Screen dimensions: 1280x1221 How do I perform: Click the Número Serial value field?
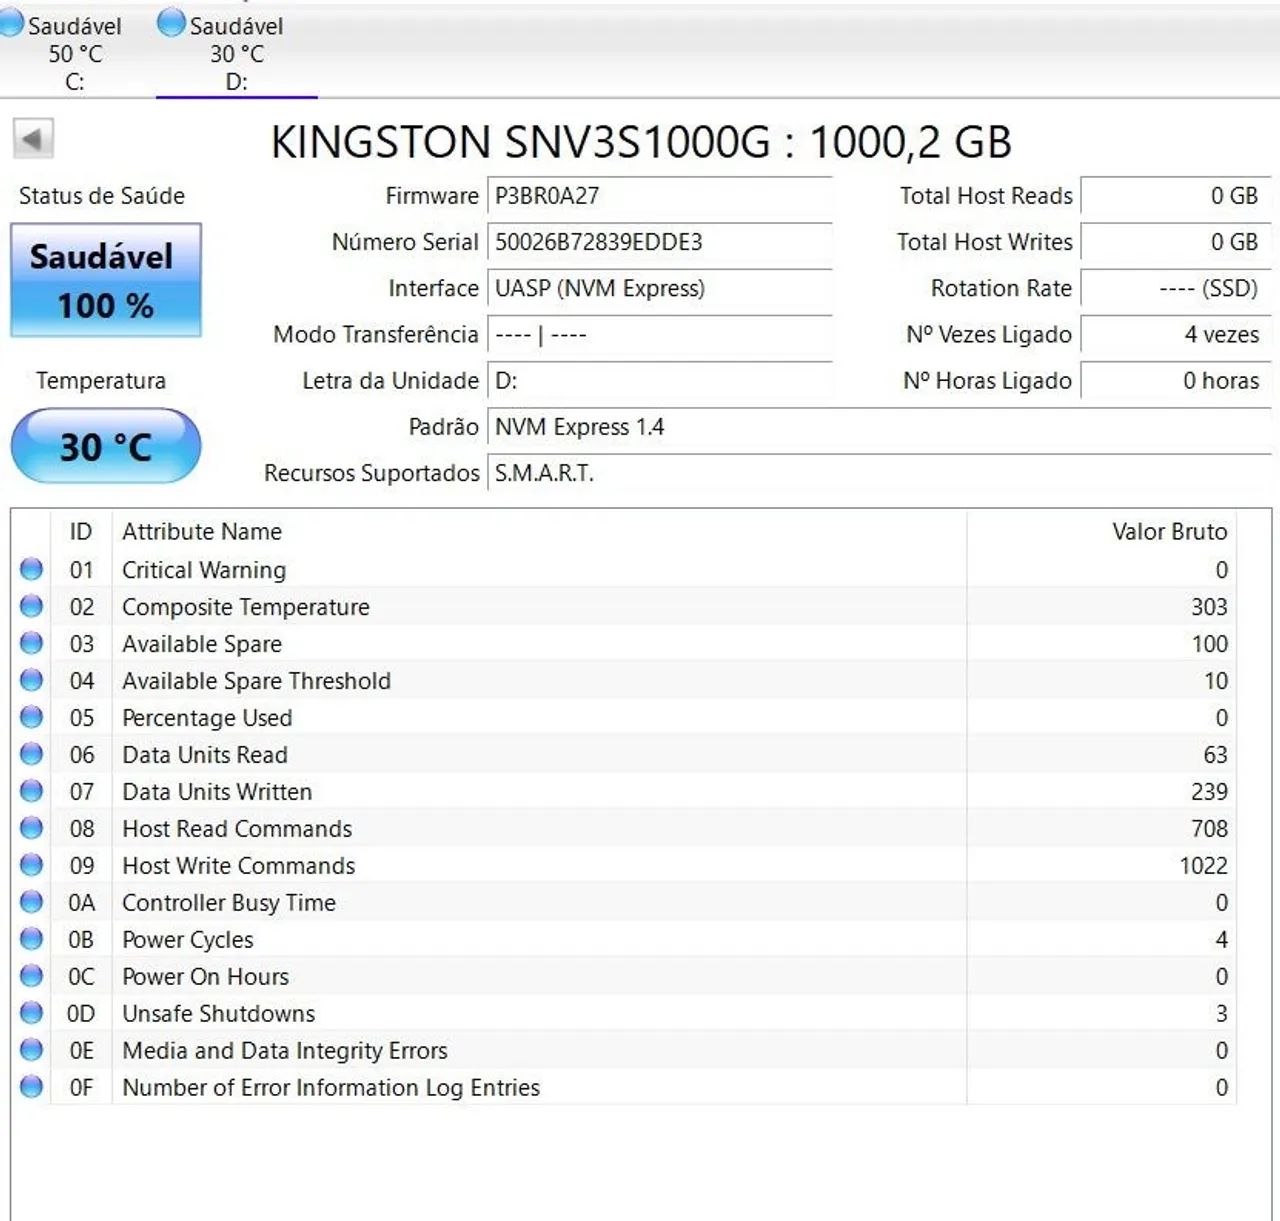pos(660,242)
